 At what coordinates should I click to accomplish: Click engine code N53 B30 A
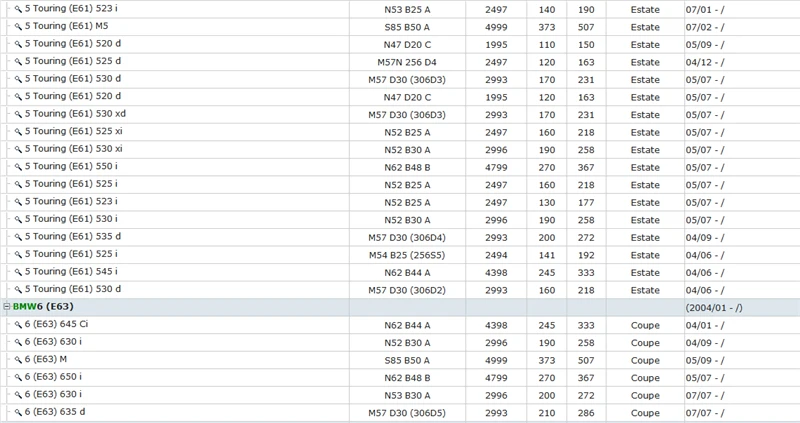coord(407,395)
